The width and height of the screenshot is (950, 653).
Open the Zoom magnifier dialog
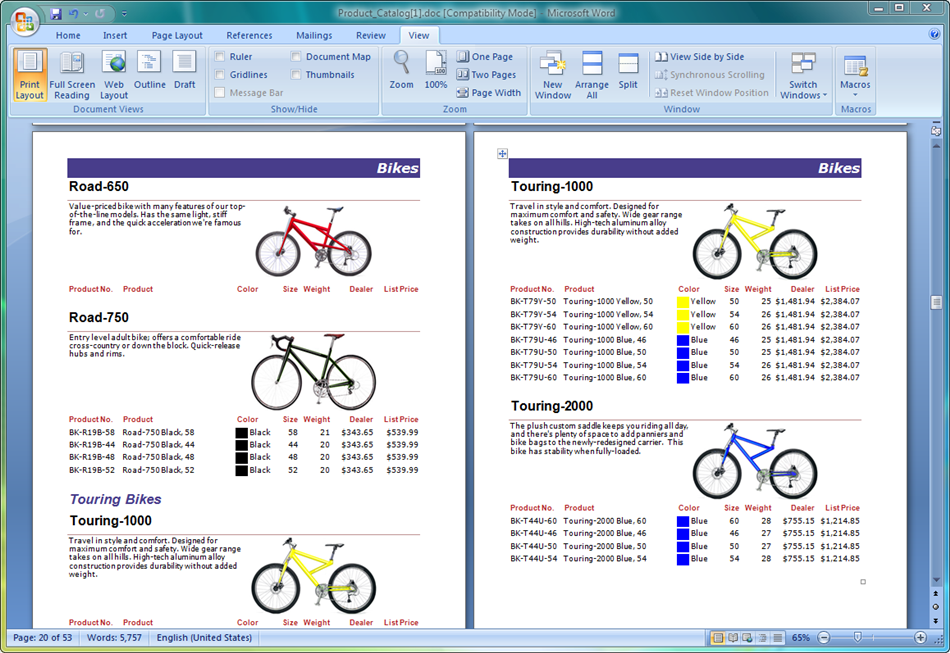401,71
